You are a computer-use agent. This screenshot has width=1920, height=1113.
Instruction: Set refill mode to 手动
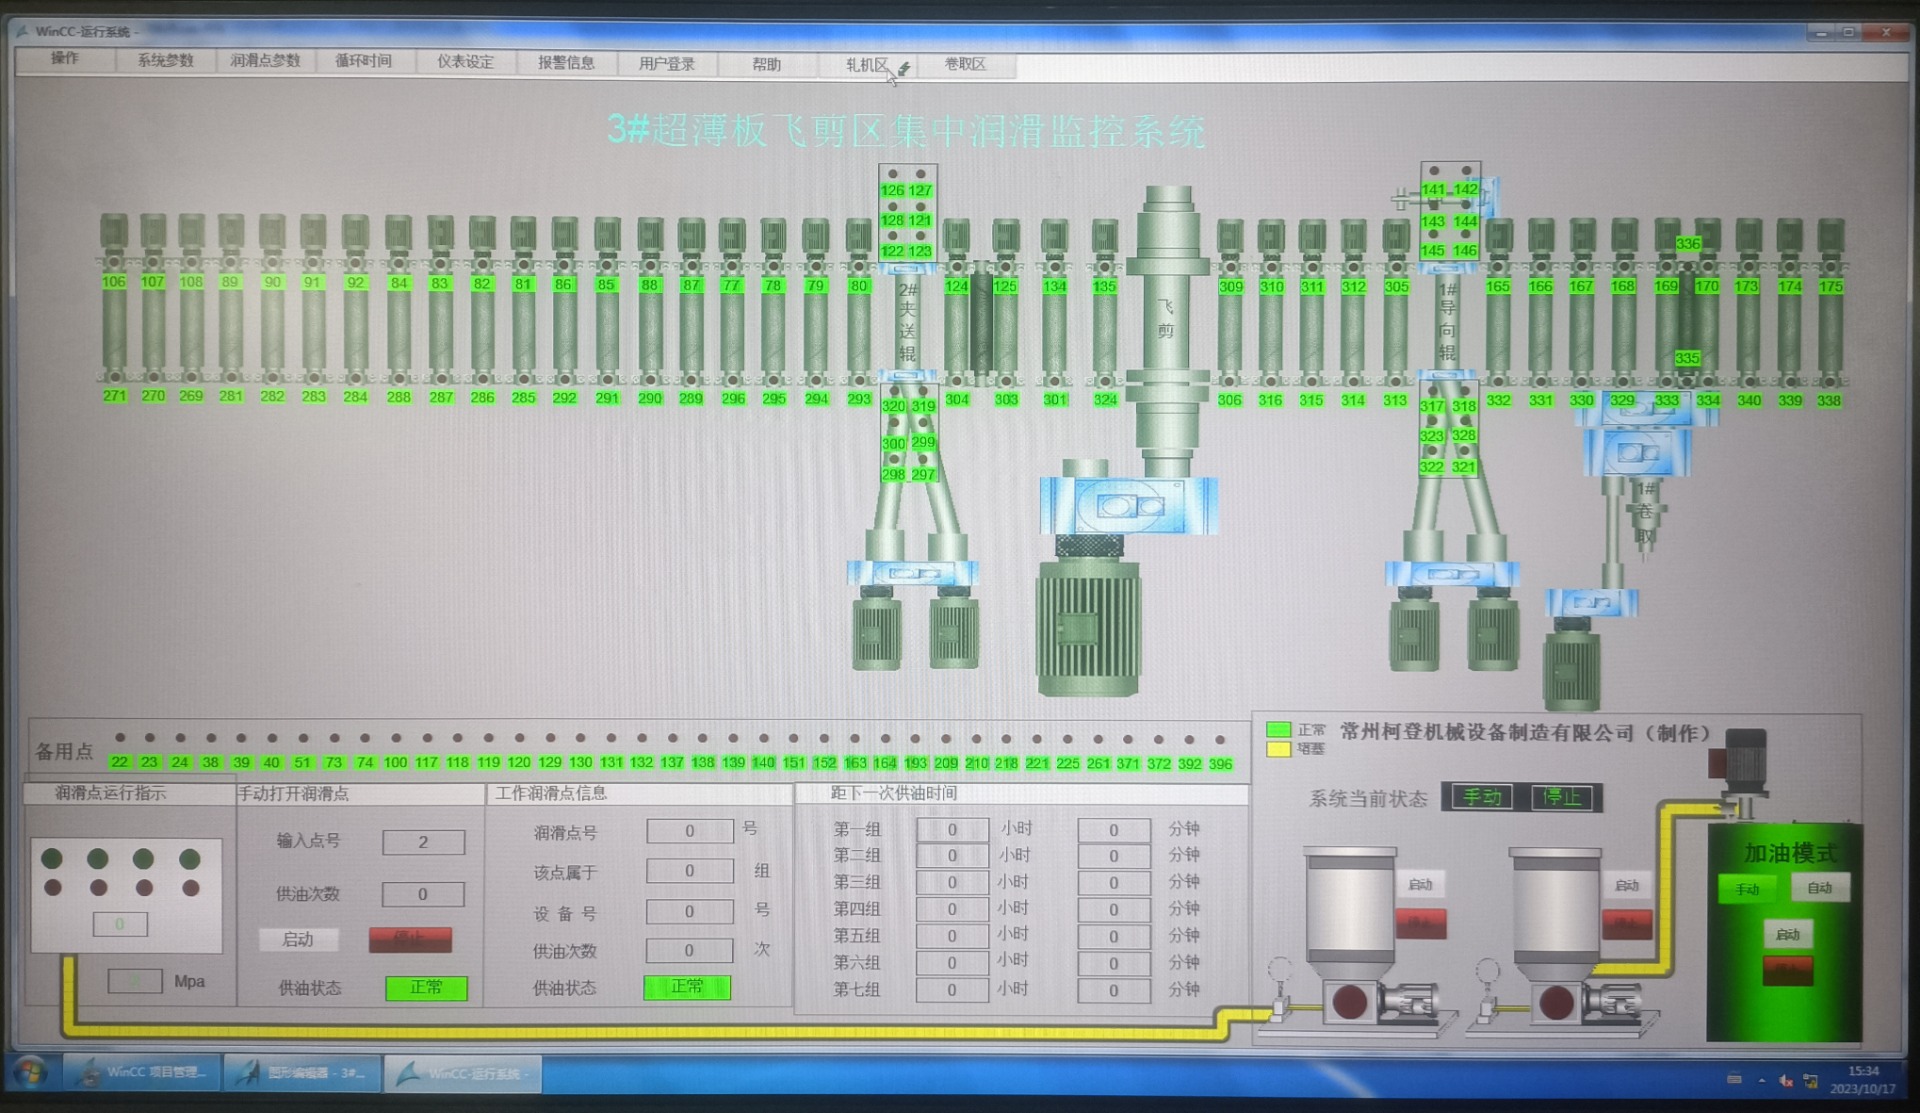(x=1747, y=888)
